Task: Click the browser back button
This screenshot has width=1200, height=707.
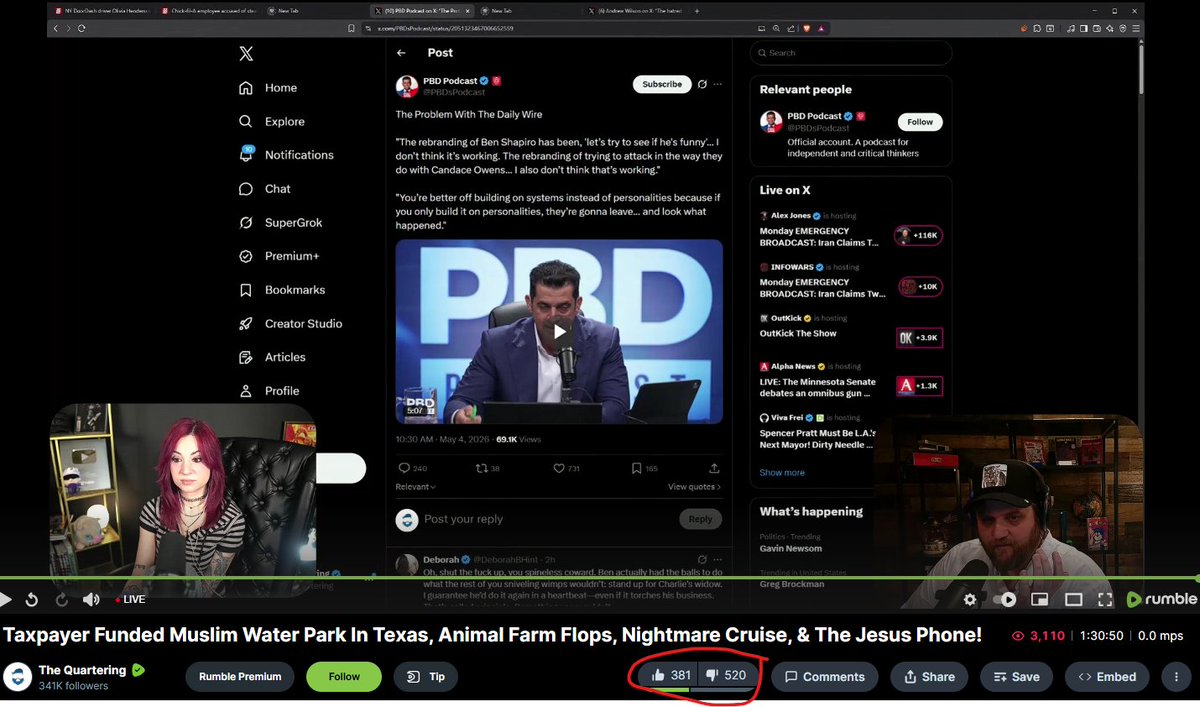Action: pyautogui.click(x=56, y=28)
